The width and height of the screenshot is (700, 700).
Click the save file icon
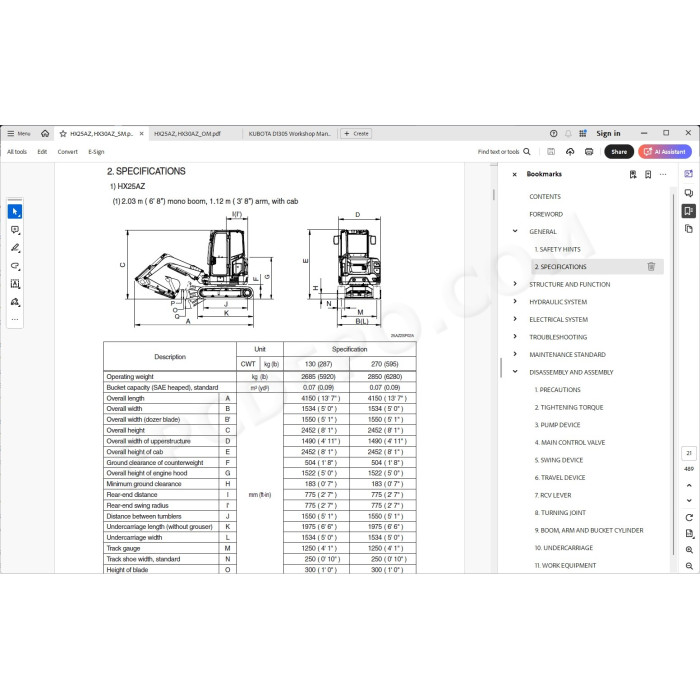click(551, 152)
